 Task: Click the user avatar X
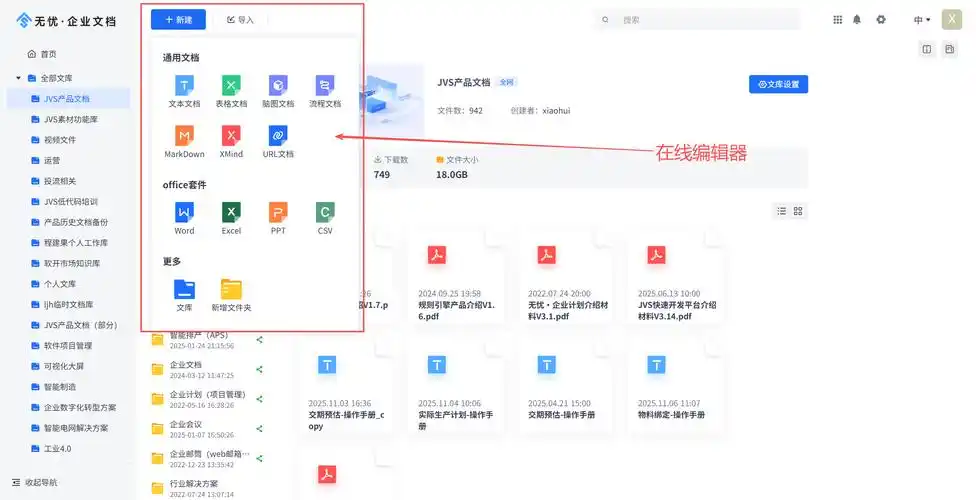click(952, 20)
